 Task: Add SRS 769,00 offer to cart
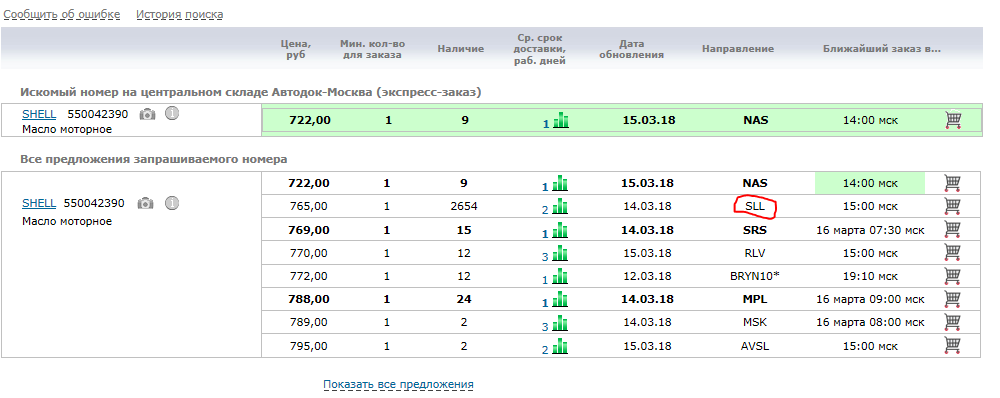click(x=953, y=230)
